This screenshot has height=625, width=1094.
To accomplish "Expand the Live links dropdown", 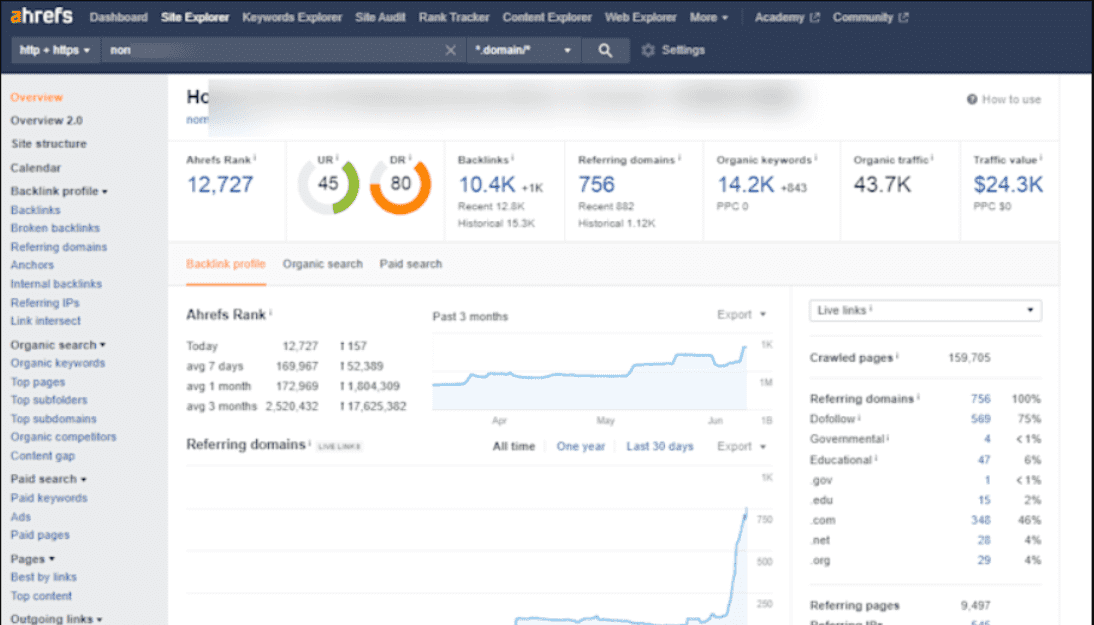I will pos(924,311).
